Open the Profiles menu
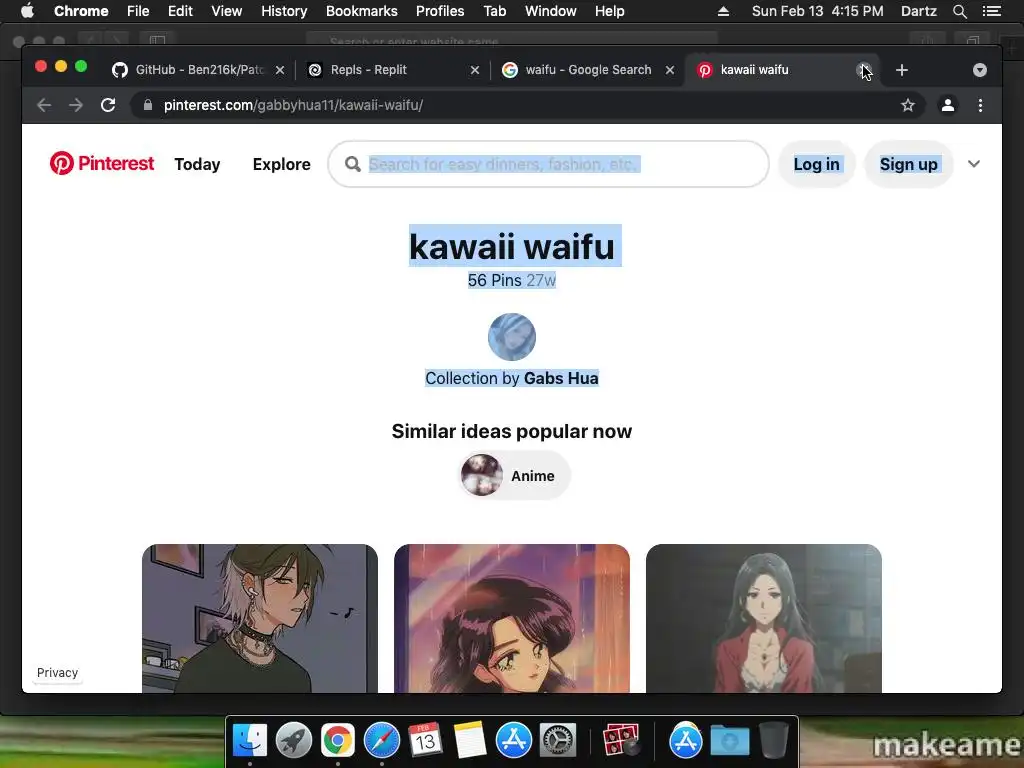The width and height of the screenshot is (1024, 768). [x=440, y=11]
